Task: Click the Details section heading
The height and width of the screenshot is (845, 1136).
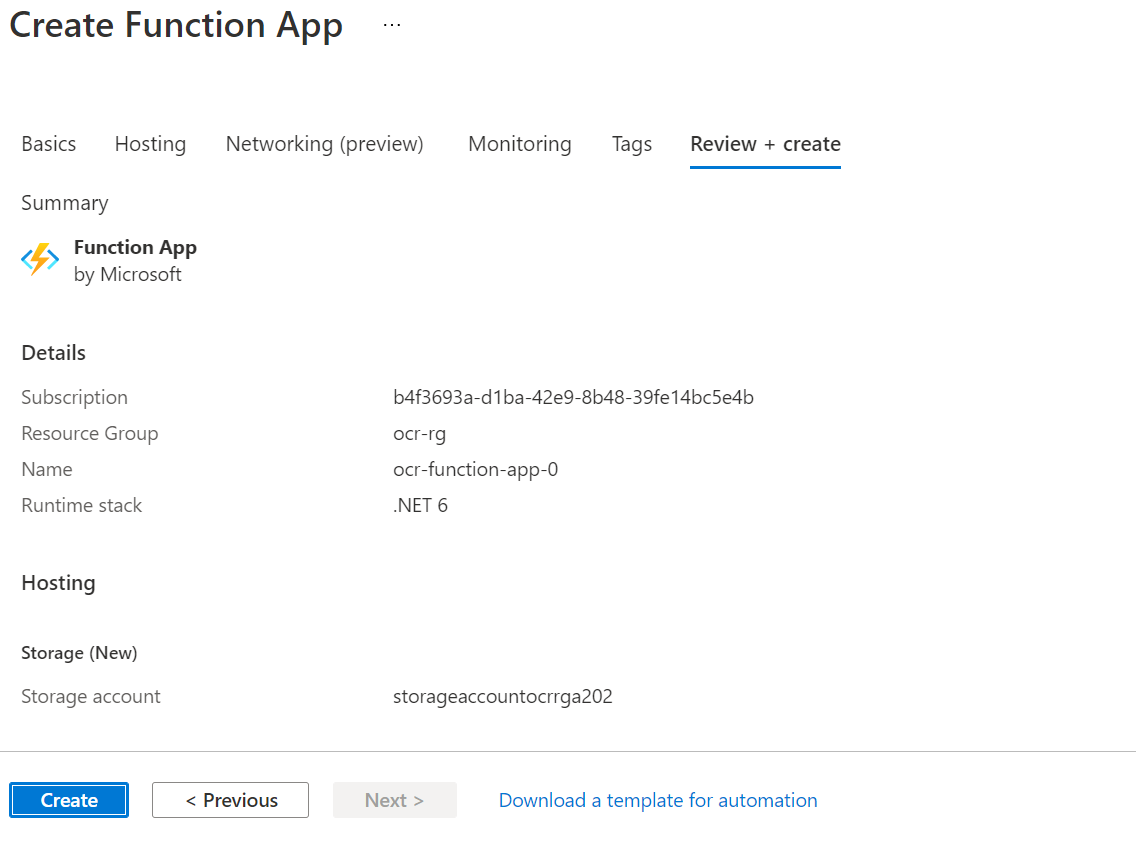Action: [54, 353]
